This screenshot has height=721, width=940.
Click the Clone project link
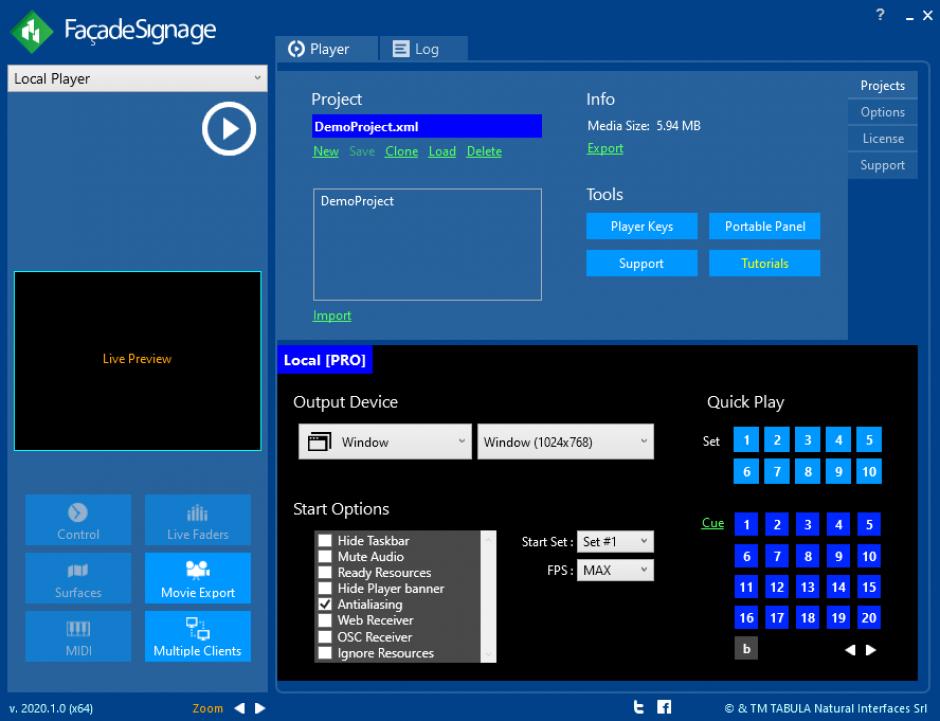(401, 152)
